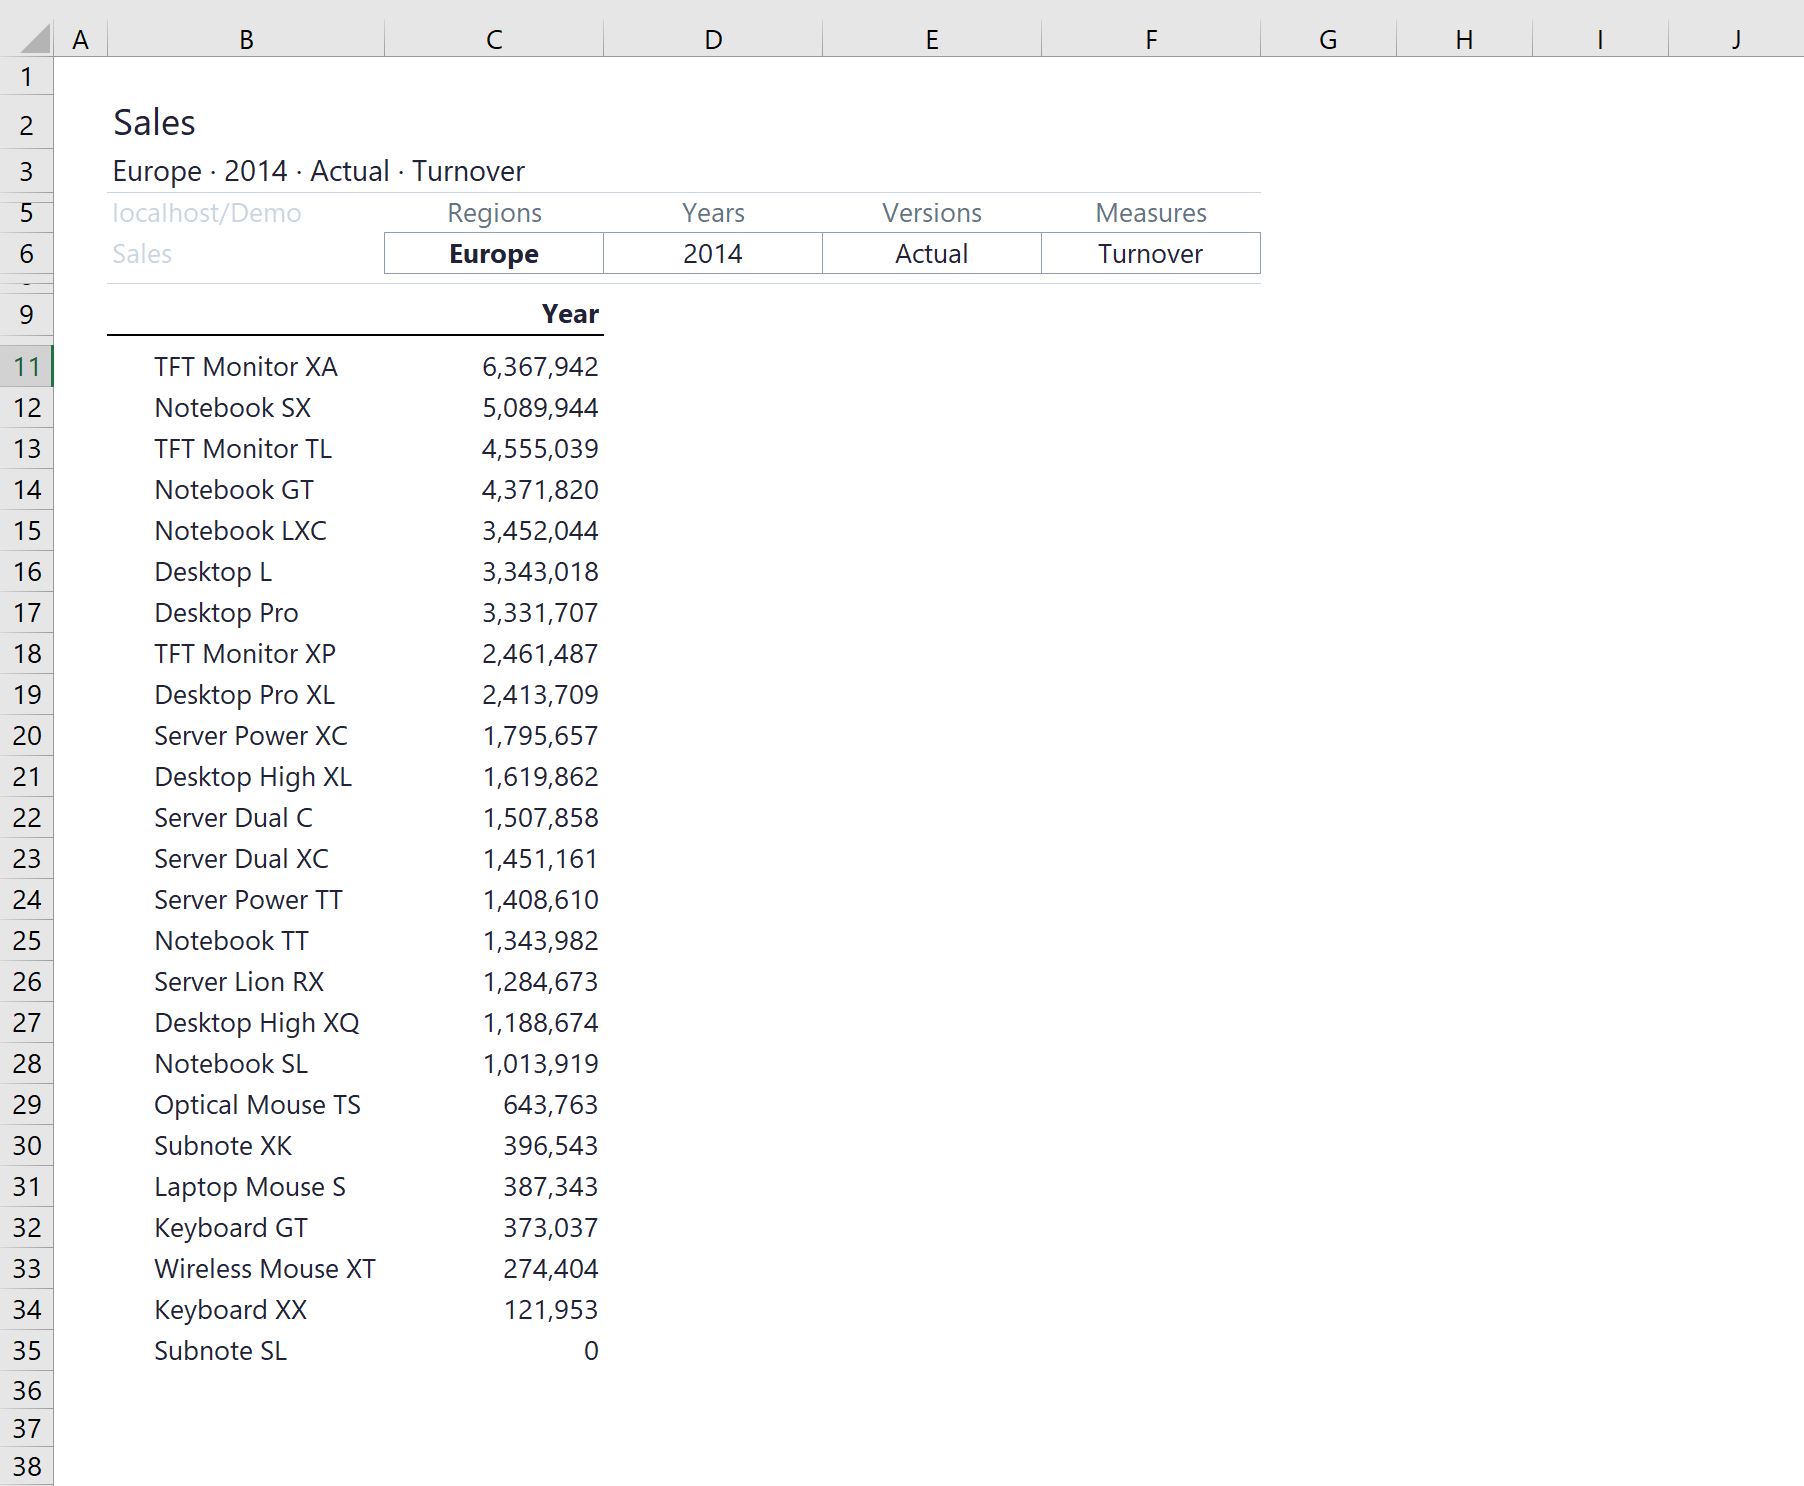Open the Turnover measure selector
The width and height of the screenshot is (1804, 1486).
point(1151,254)
